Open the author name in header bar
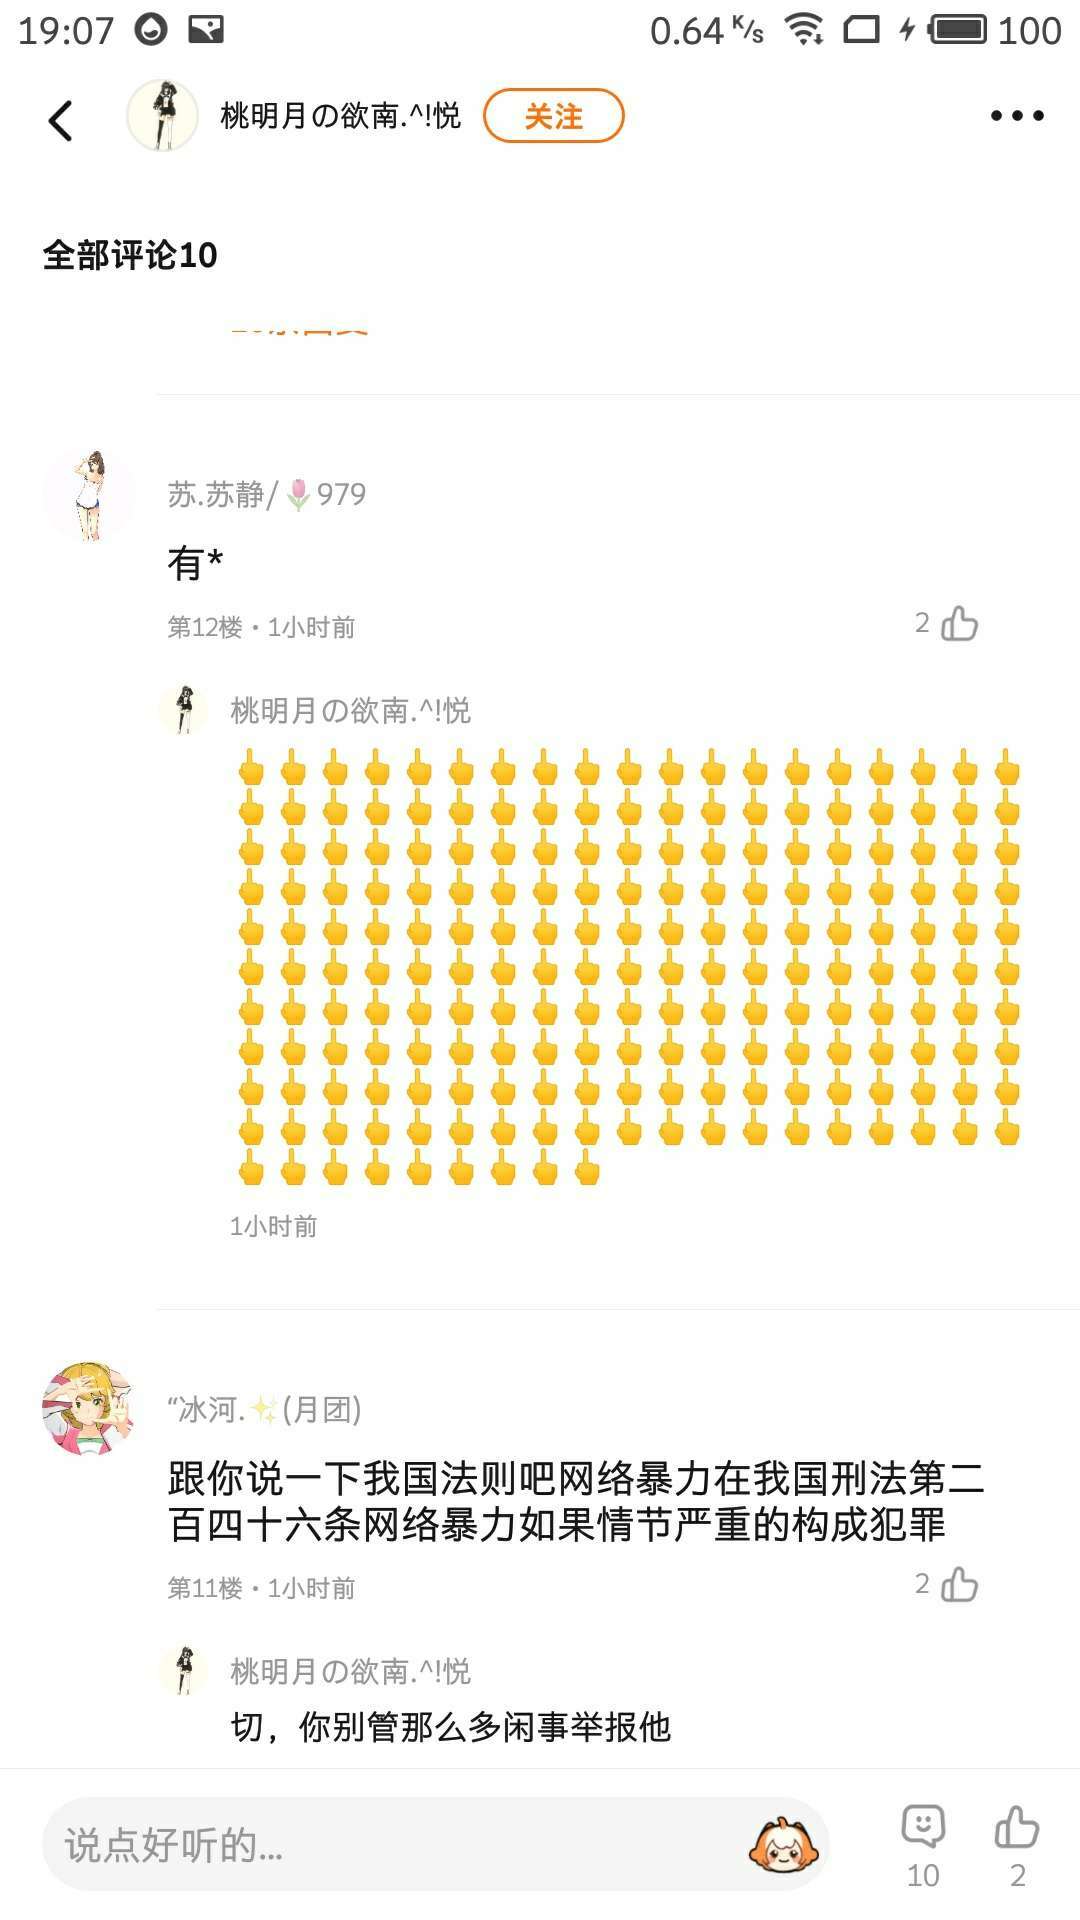The height and width of the screenshot is (1920, 1080). (x=341, y=116)
